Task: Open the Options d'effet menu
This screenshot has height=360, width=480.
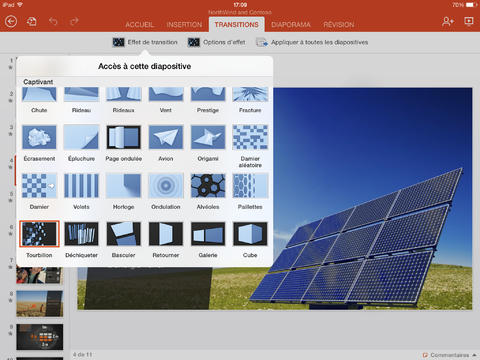Action: pos(217,42)
